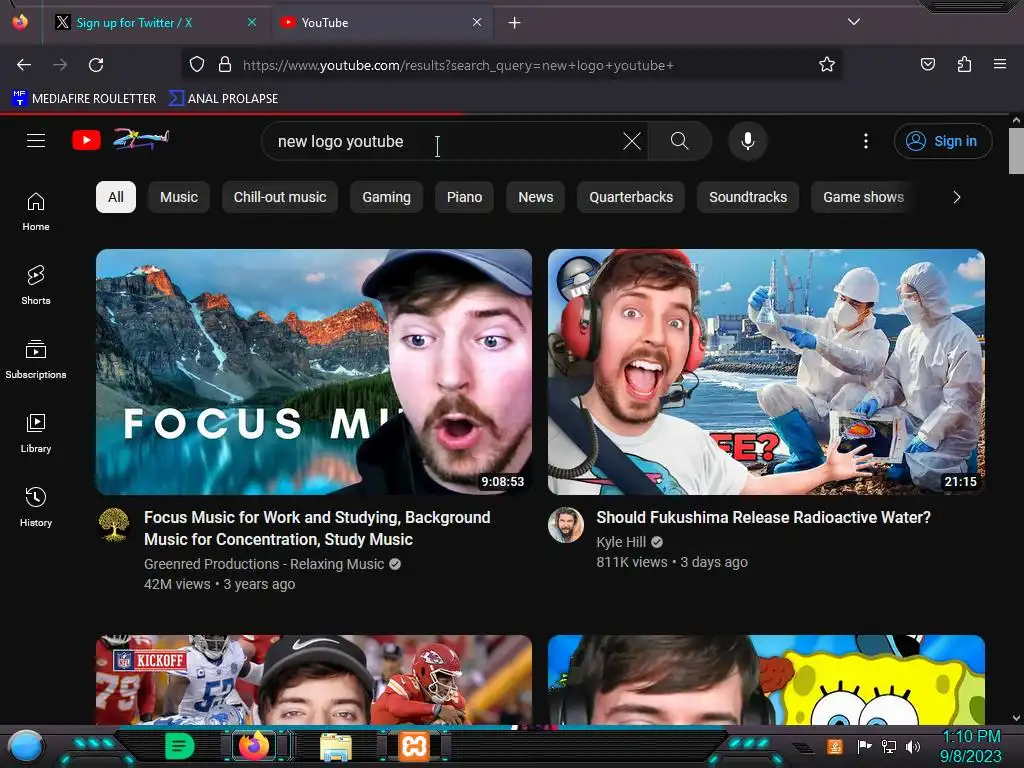Open tracking protection shield icon
This screenshot has height=768, width=1024.
click(x=197, y=65)
